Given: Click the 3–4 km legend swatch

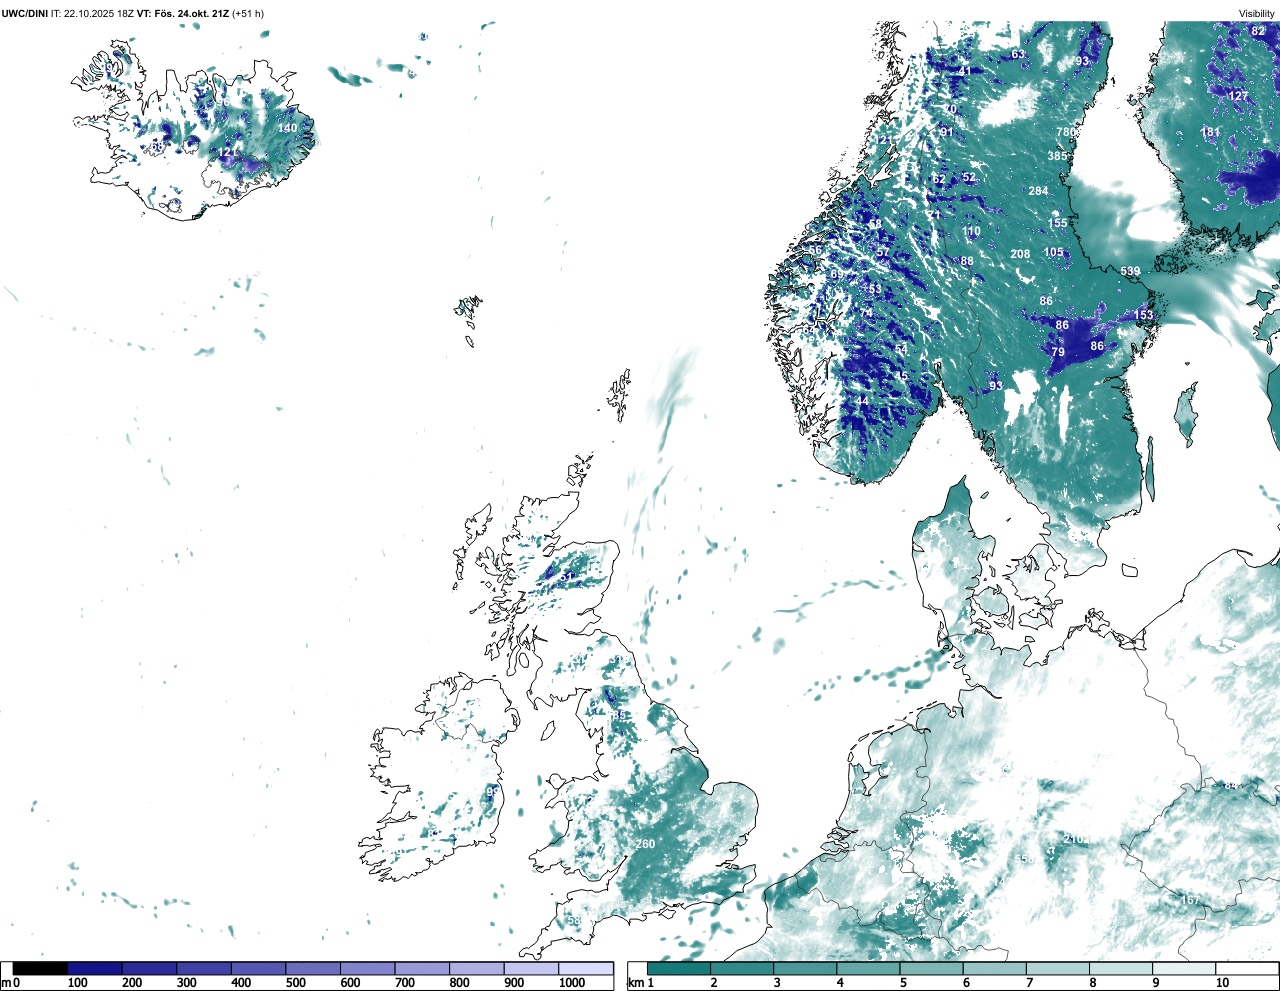Looking at the screenshot, I should pos(805,968).
